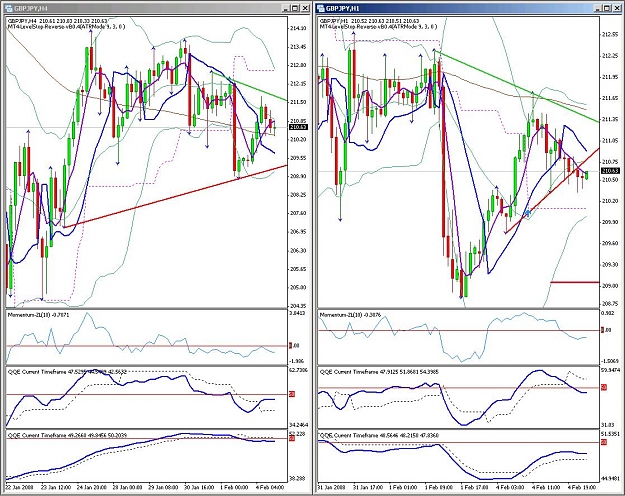Click lower QQE Current Timeframe label in H1
The height and width of the screenshot is (496, 625).
pyautogui.click(x=379, y=435)
